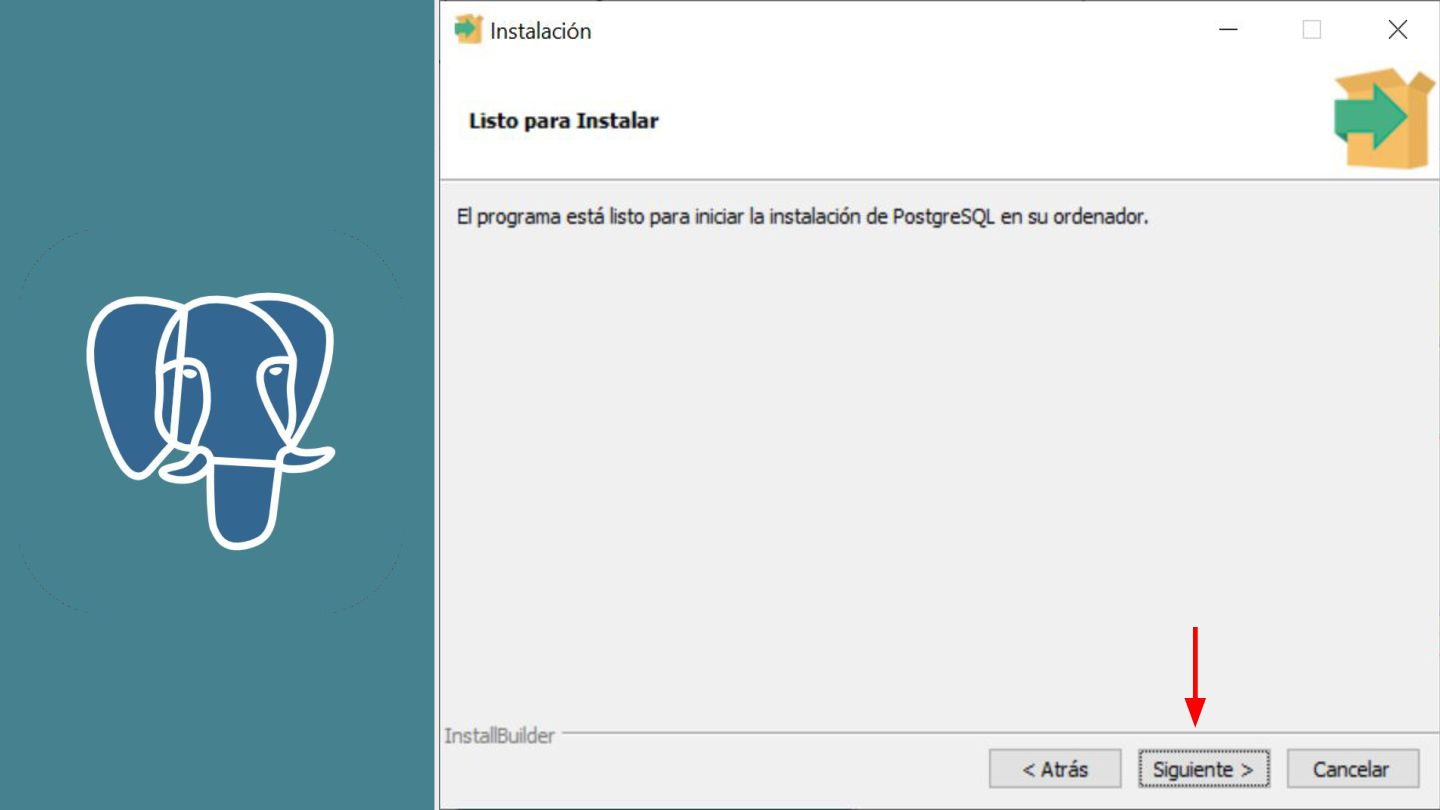1440x810 pixels.
Task: Click the word PostgreSQL in the message
Action: 944,217
